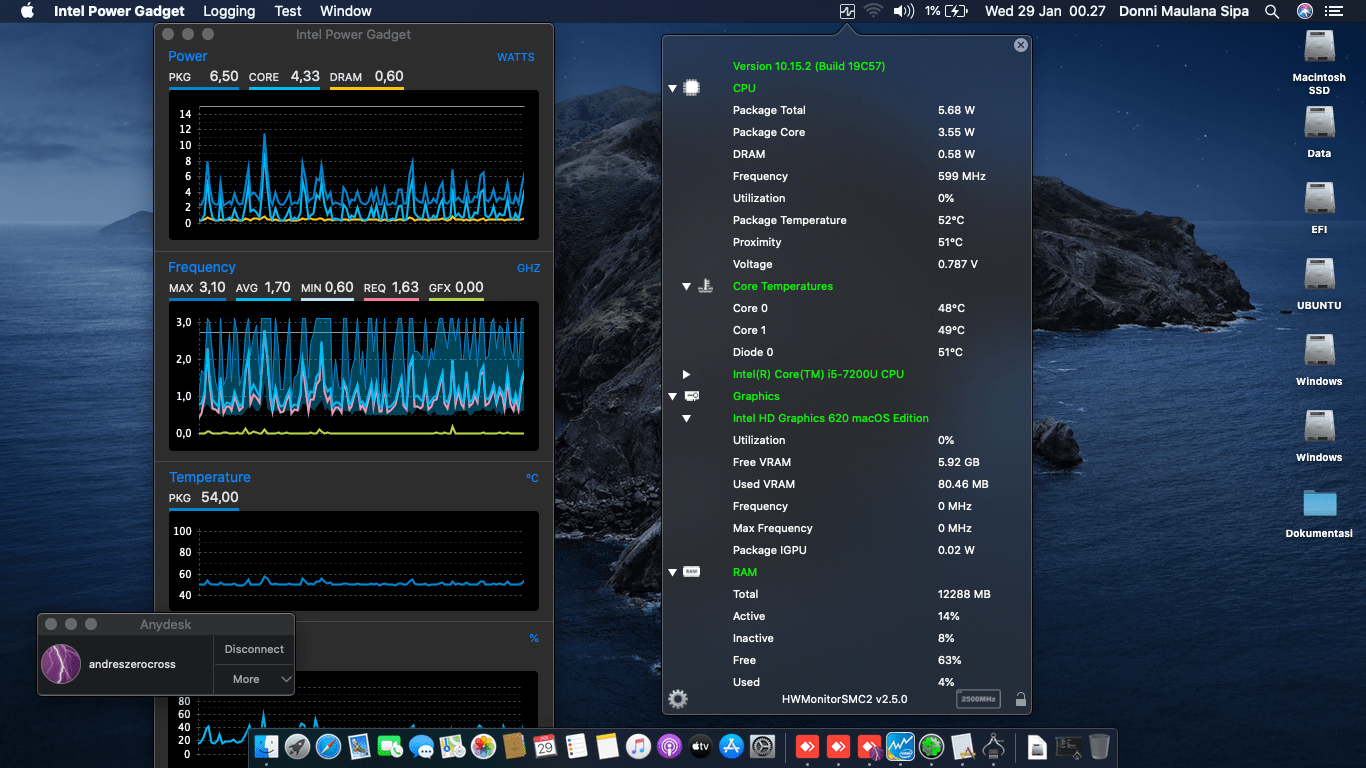1366x768 pixels.
Task: Click the HWMonitor menu bar status icon
Action: coord(848,11)
